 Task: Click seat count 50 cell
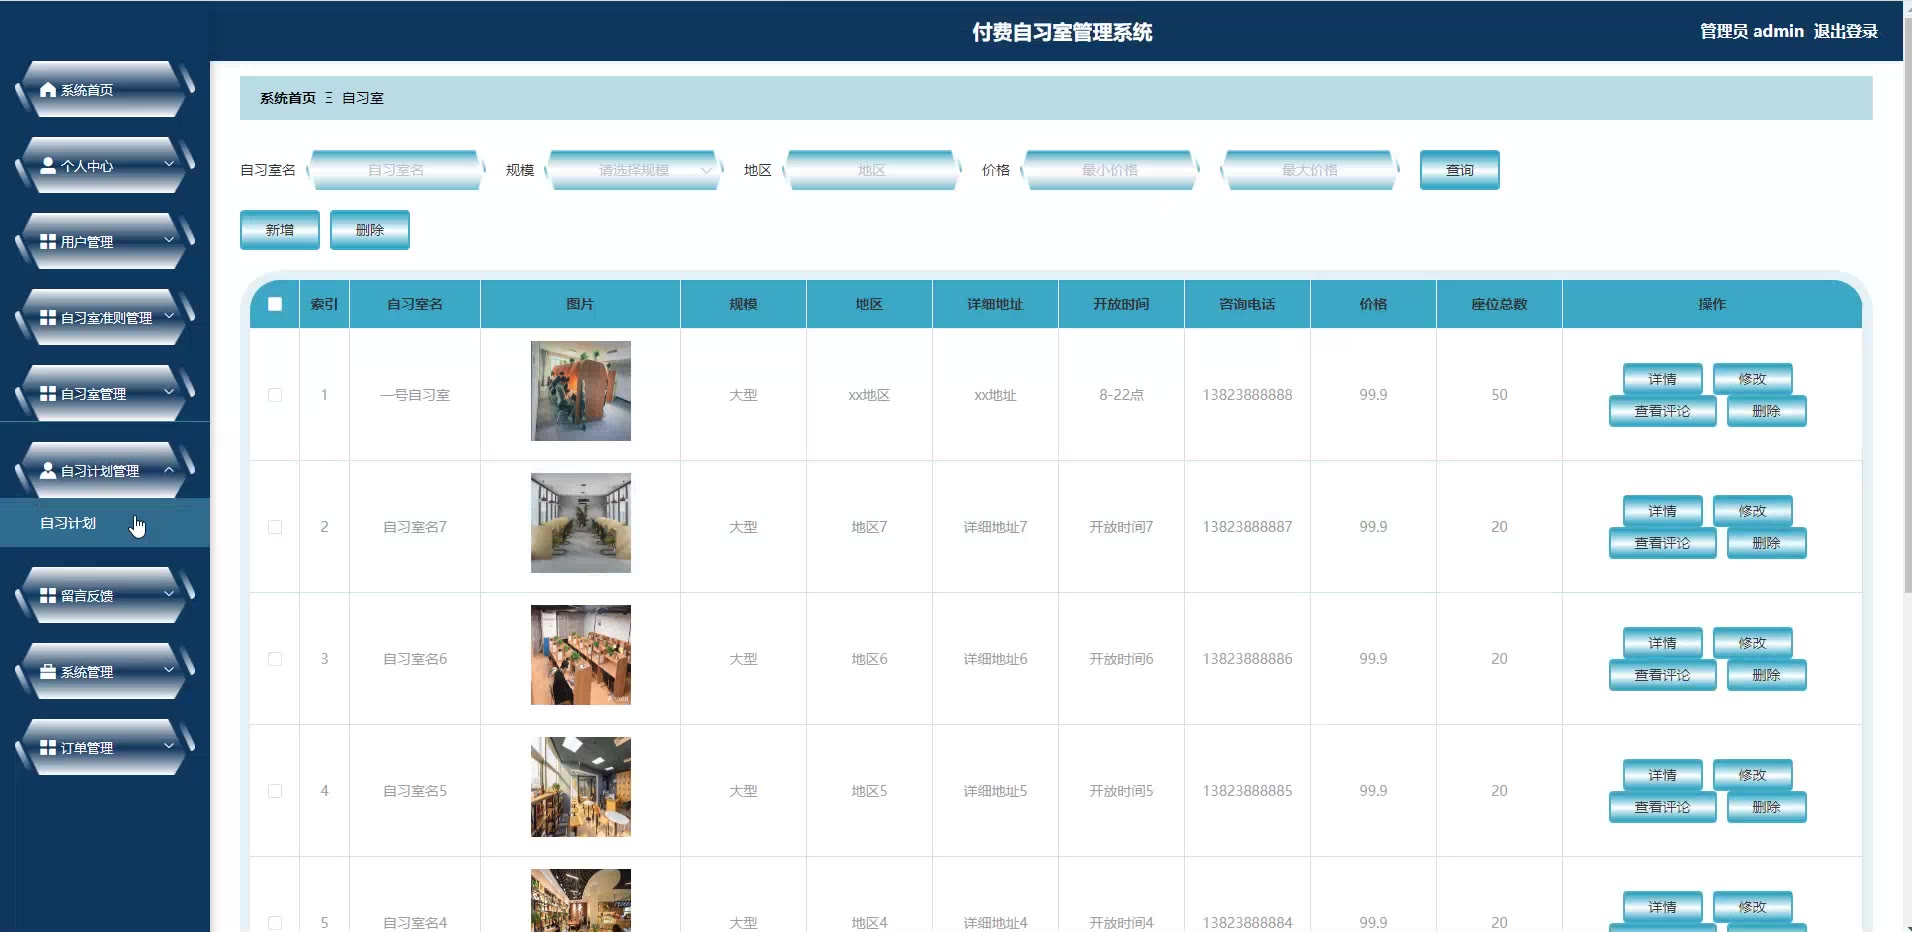pyautogui.click(x=1499, y=395)
